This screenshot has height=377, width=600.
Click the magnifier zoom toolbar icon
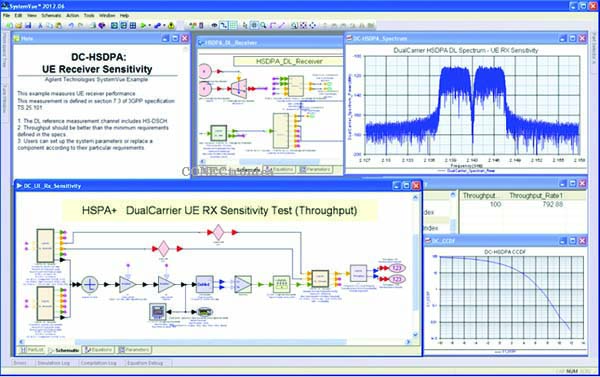tap(263, 26)
